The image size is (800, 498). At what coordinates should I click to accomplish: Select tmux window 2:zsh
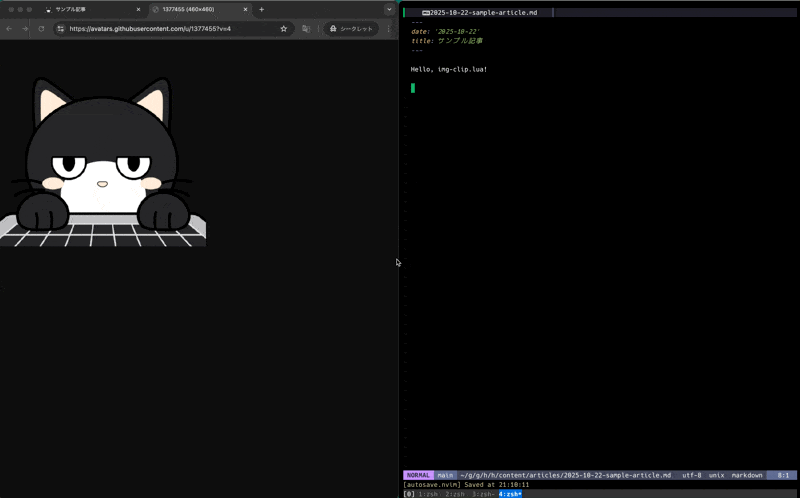tap(455, 494)
